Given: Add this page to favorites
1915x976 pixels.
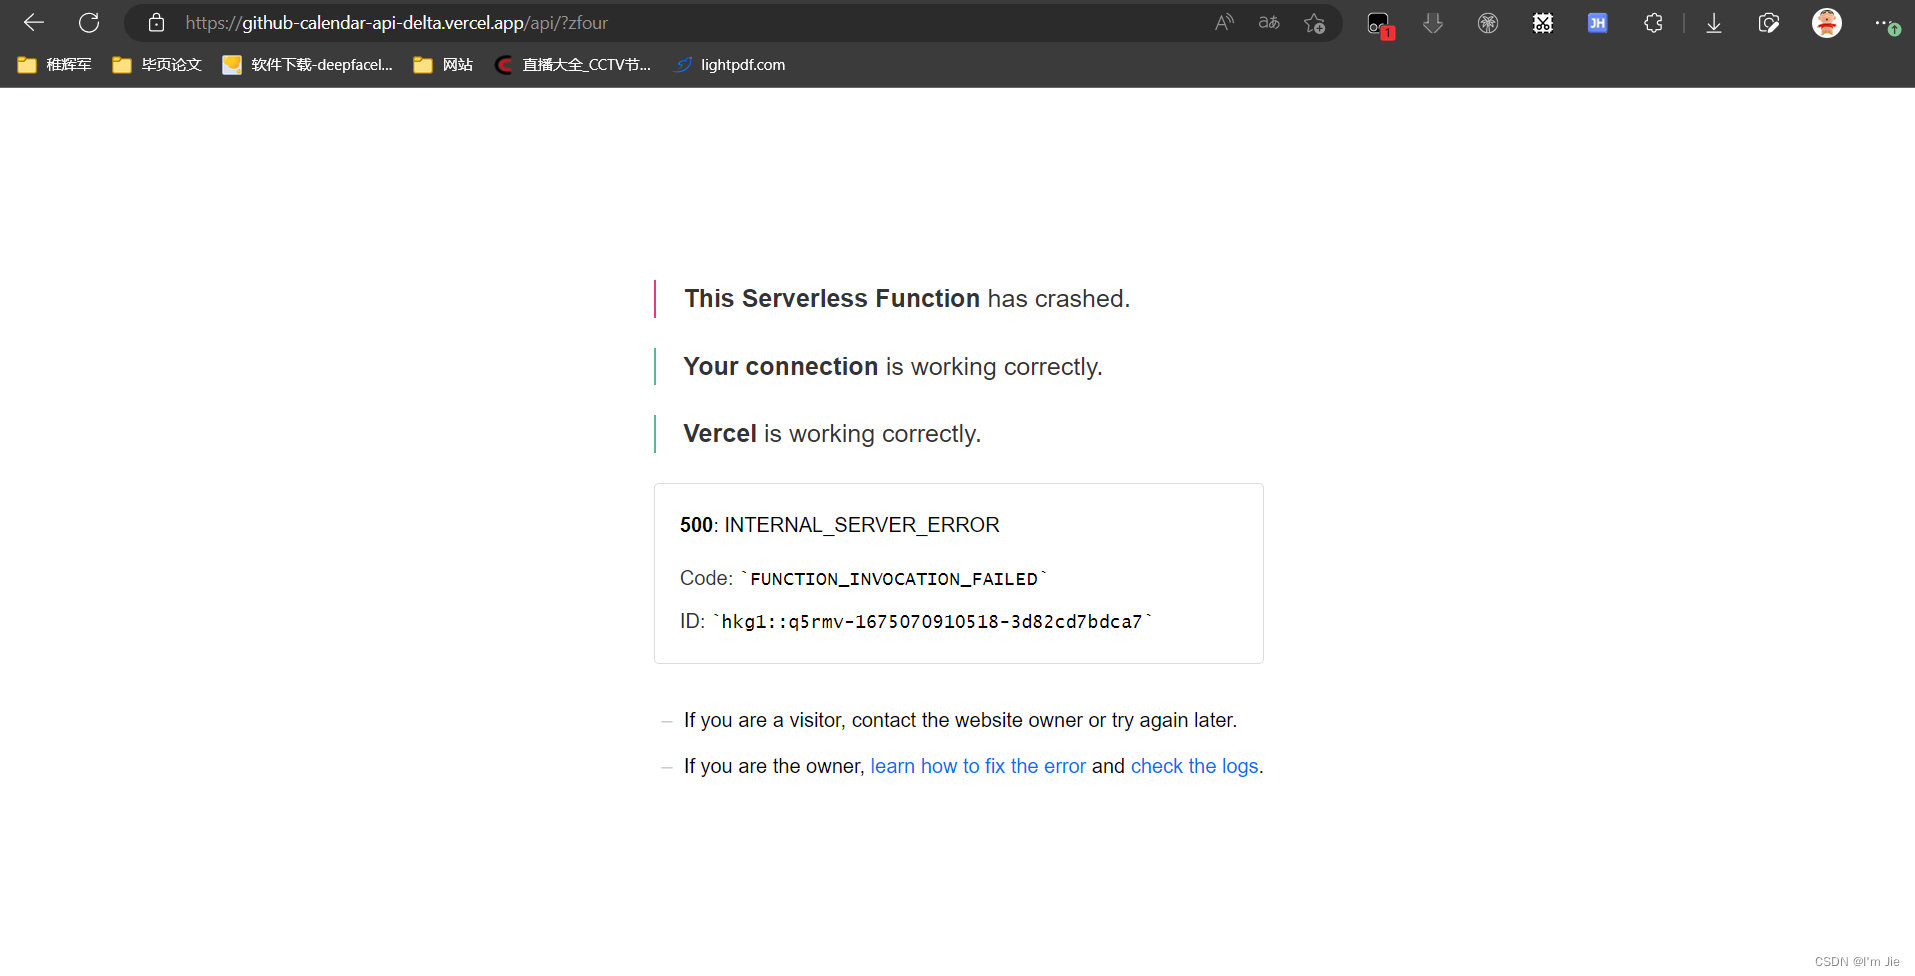Looking at the screenshot, I should [x=1315, y=22].
